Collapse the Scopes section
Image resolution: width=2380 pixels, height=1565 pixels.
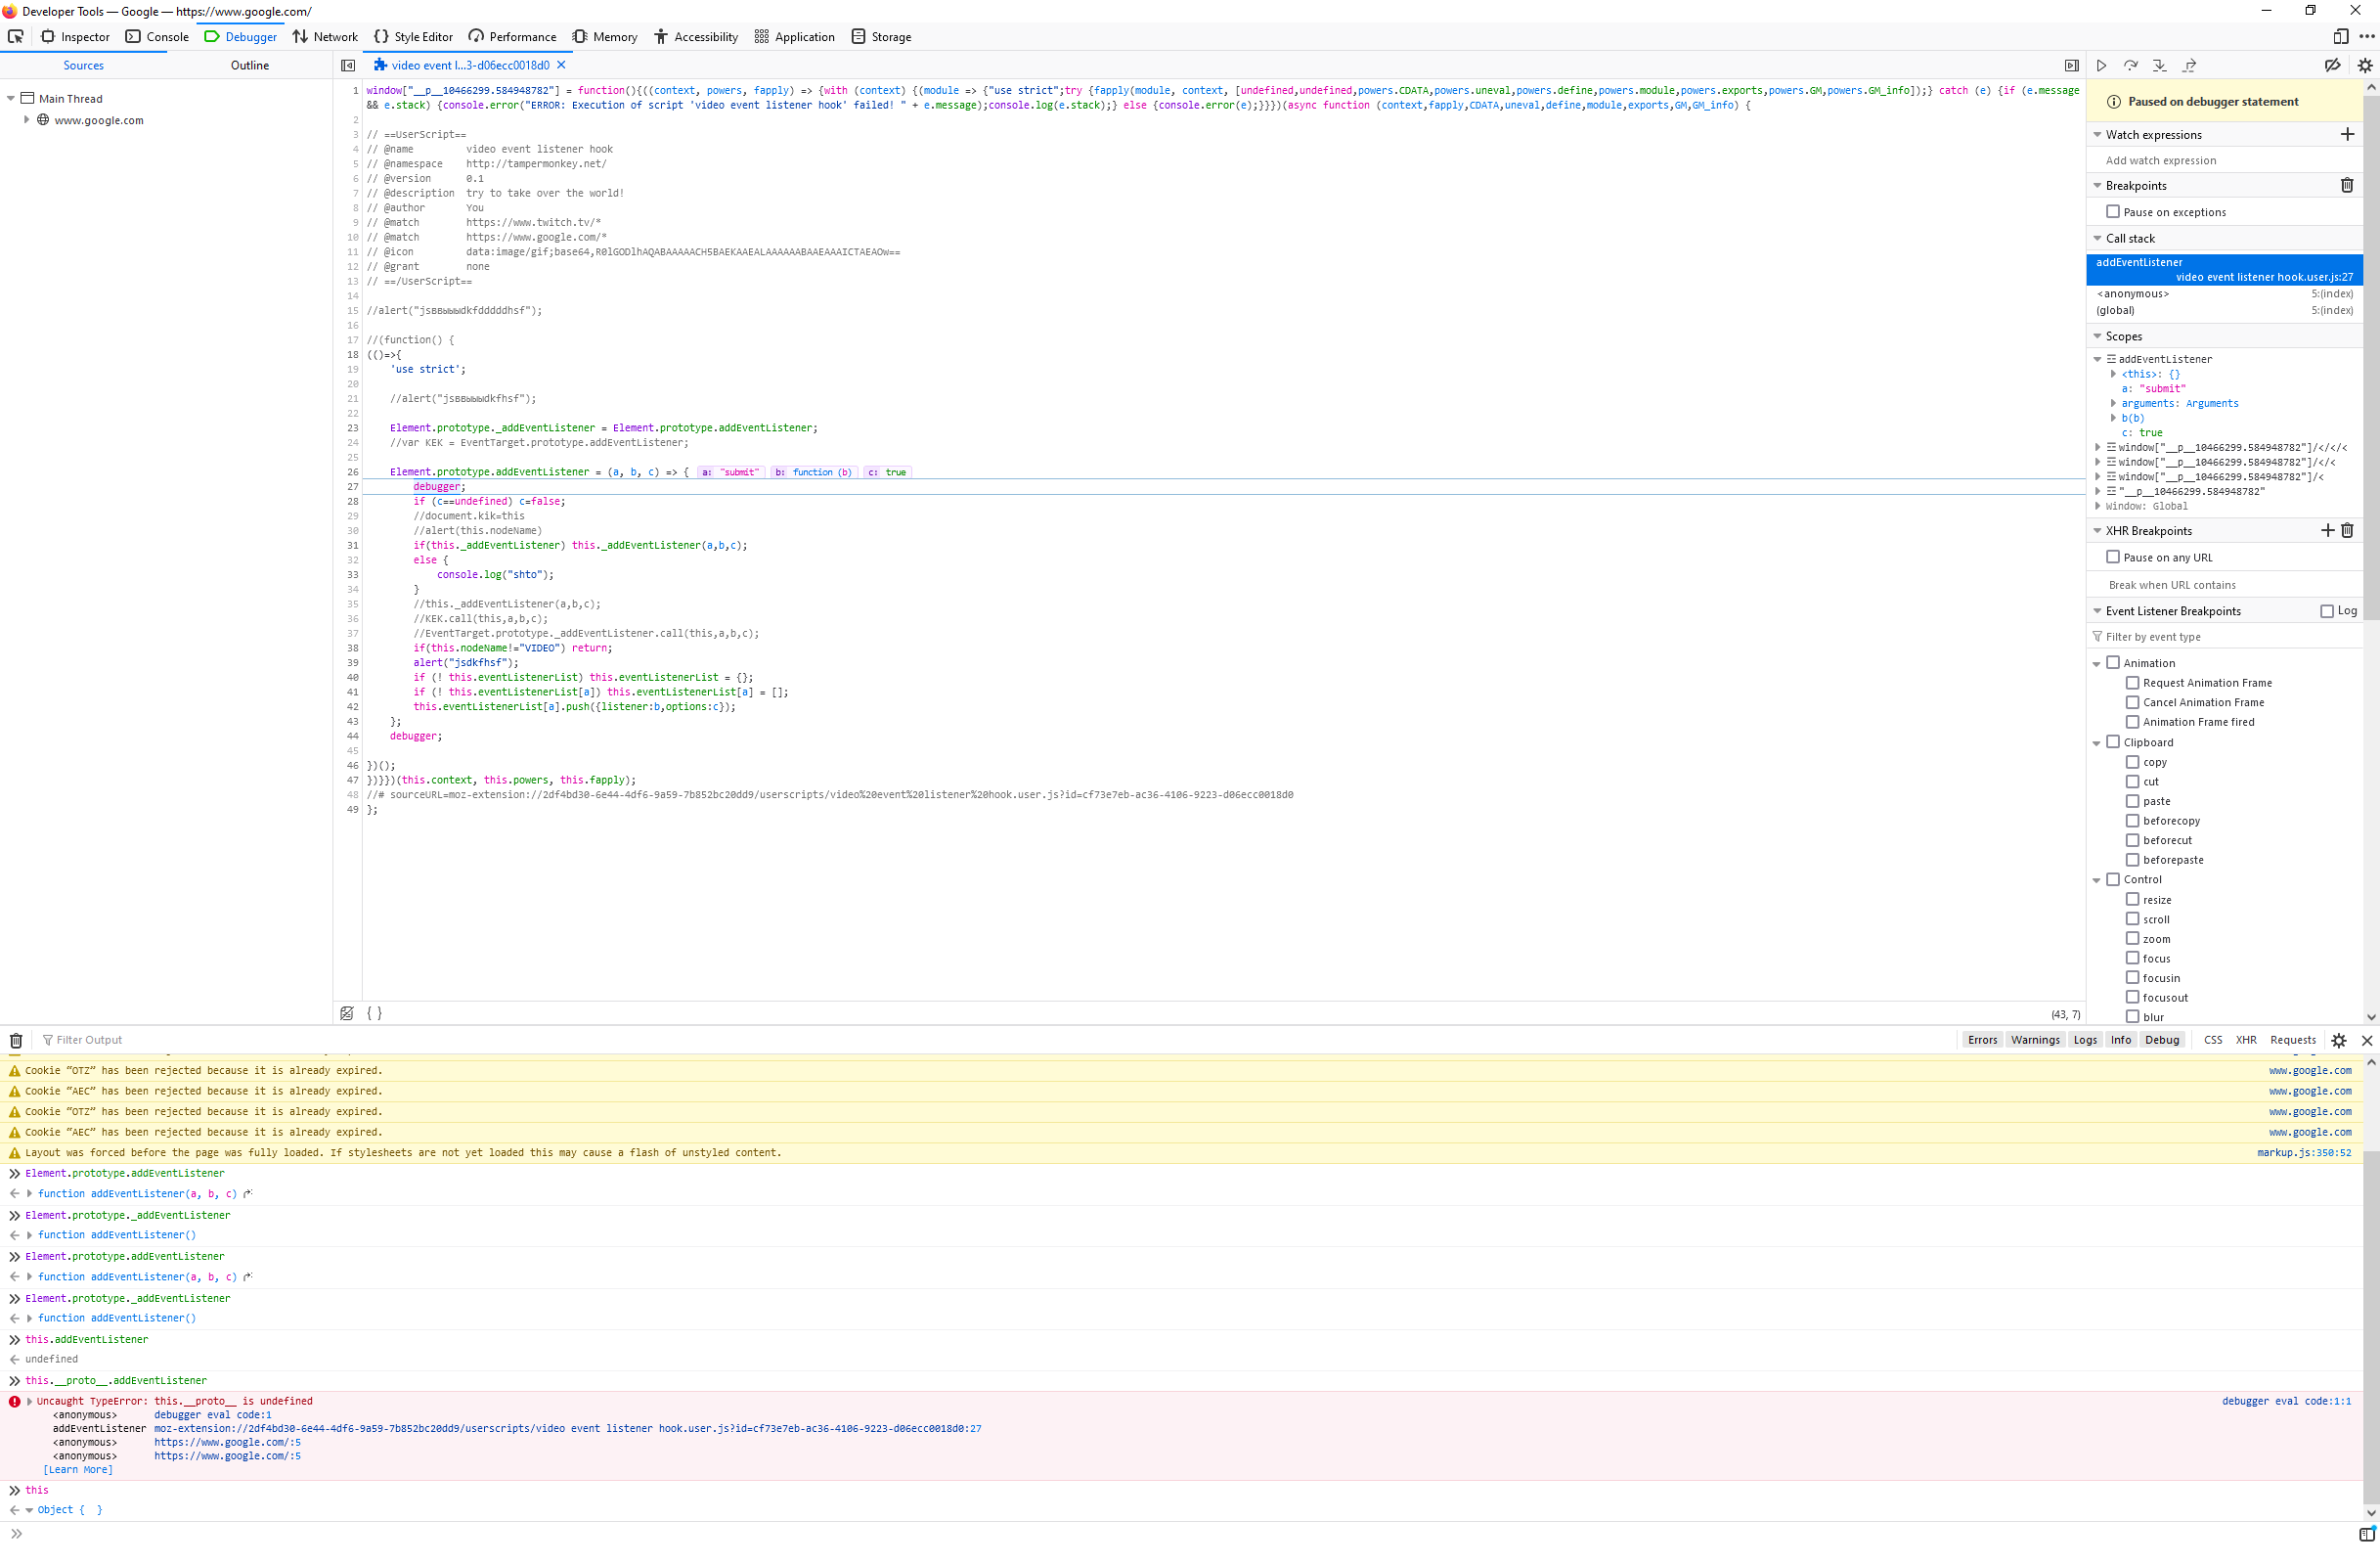(2097, 336)
